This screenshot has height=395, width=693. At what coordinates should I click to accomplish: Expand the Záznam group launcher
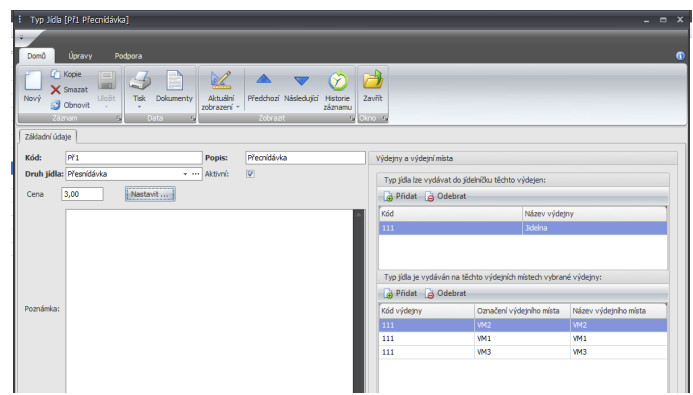(x=118, y=118)
